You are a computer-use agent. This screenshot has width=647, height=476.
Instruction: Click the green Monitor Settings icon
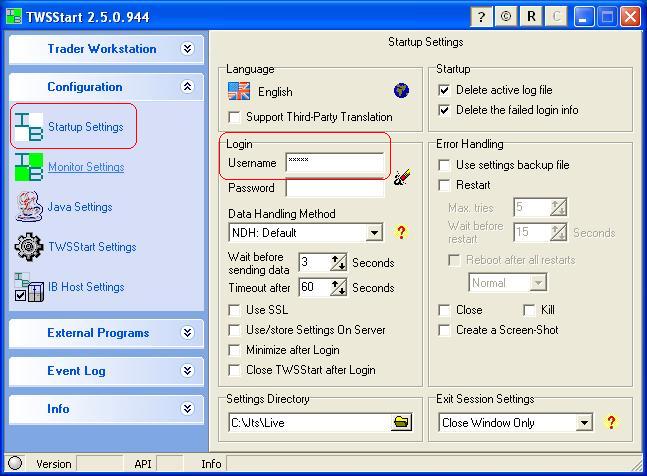click(x=29, y=167)
